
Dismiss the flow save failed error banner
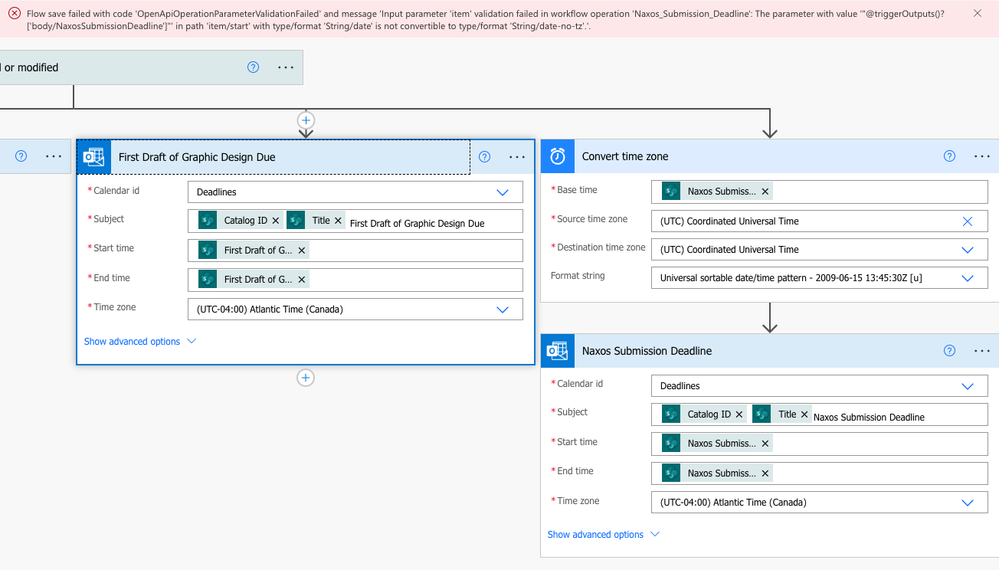pyautogui.click(x=977, y=13)
